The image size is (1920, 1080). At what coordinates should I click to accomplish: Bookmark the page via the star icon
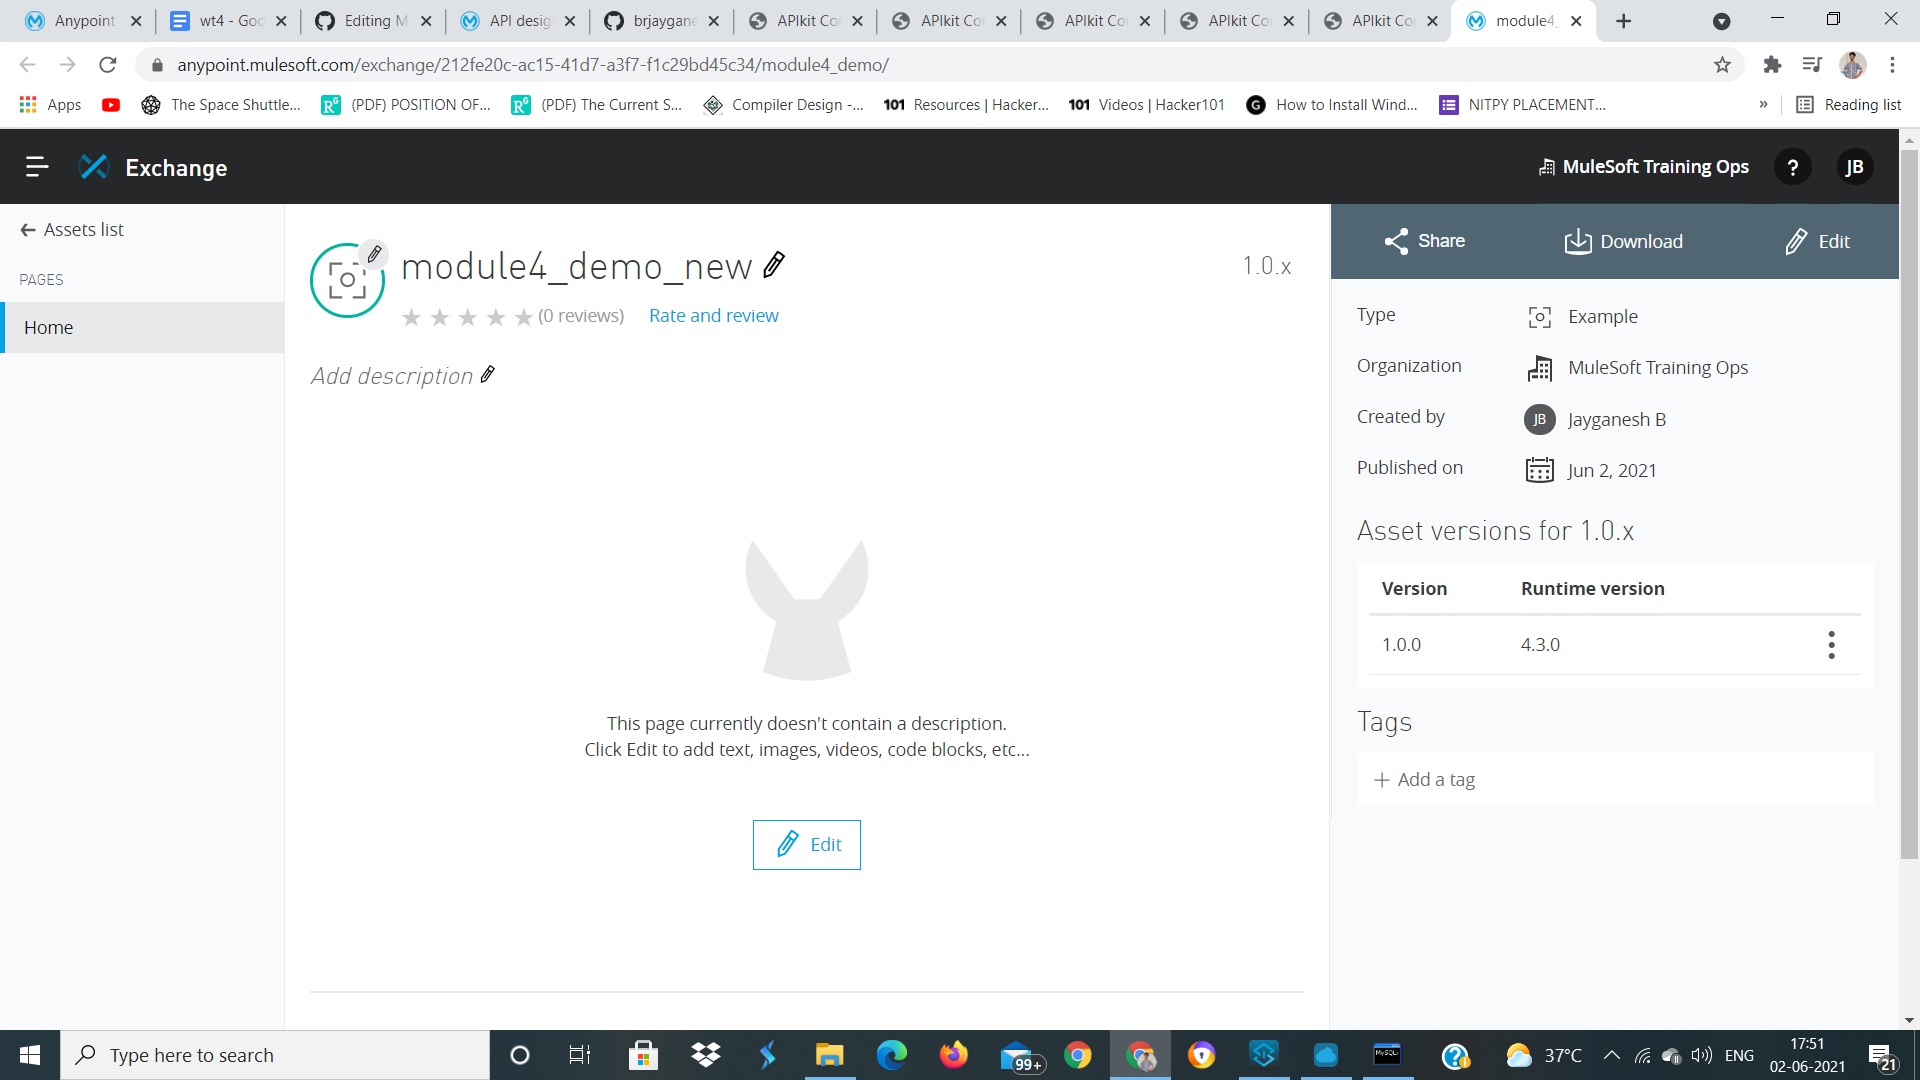pyautogui.click(x=1723, y=64)
